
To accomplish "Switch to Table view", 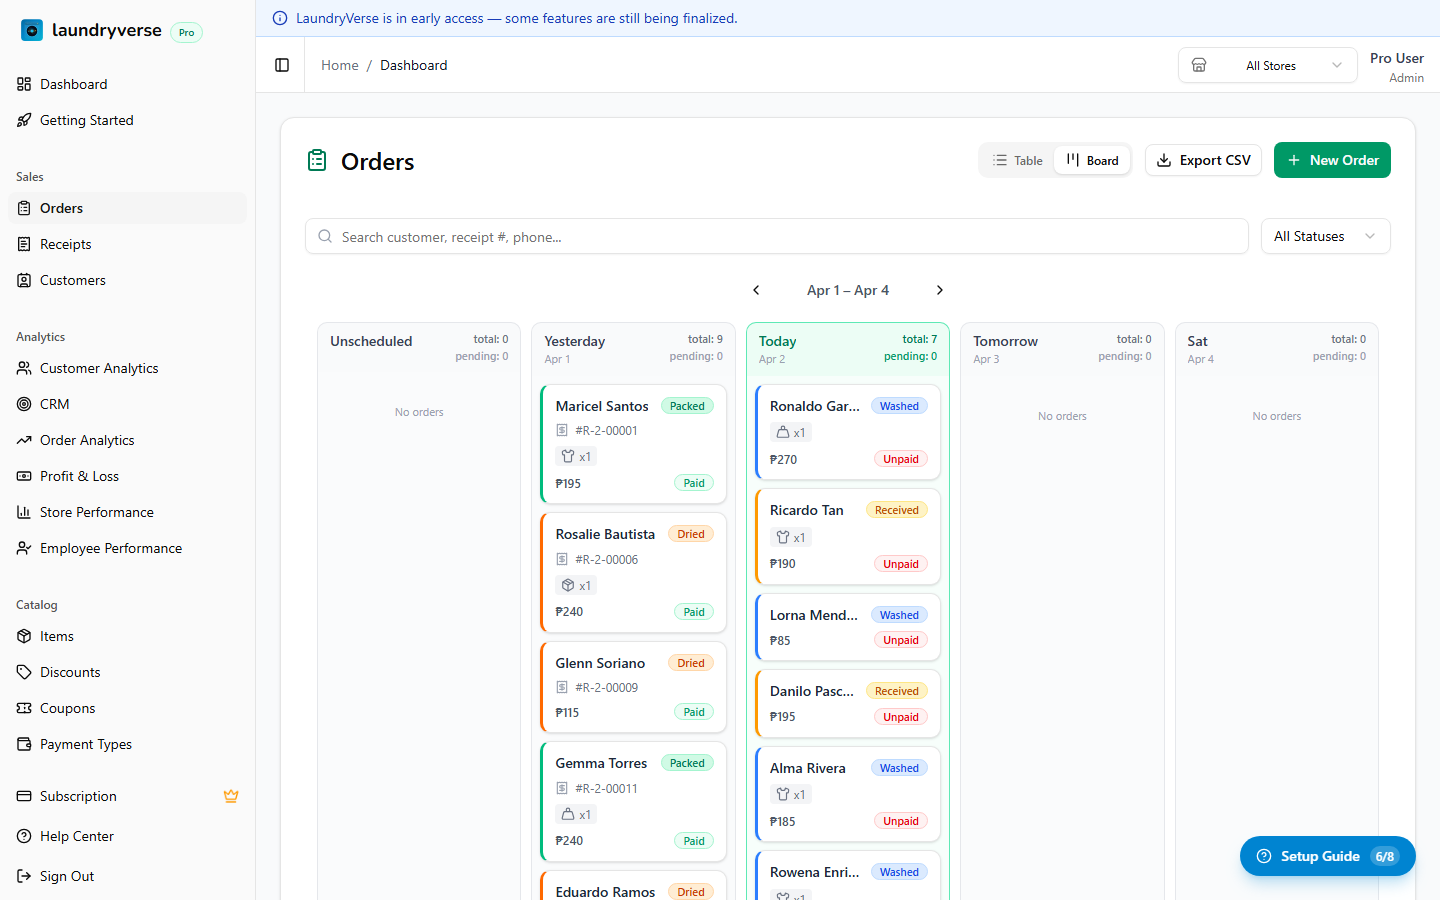I will (1017, 160).
